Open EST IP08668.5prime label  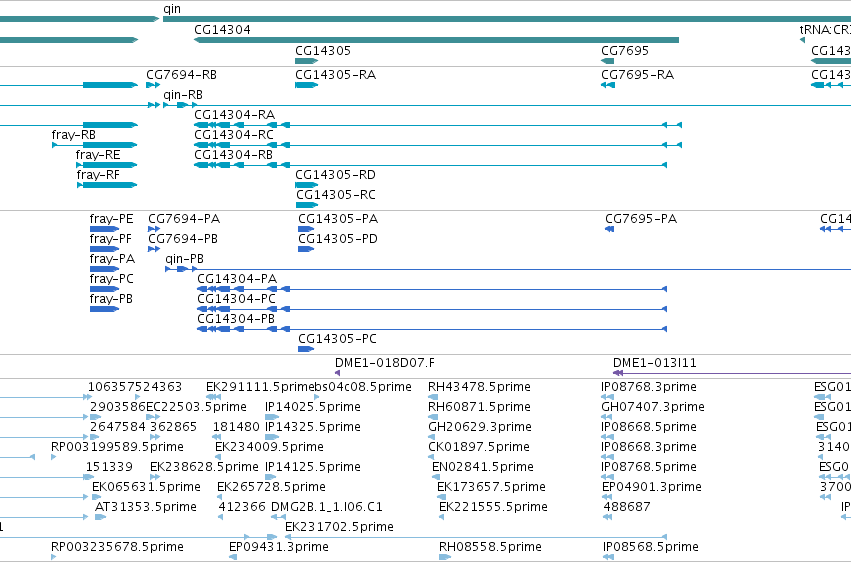(x=649, y=427)
